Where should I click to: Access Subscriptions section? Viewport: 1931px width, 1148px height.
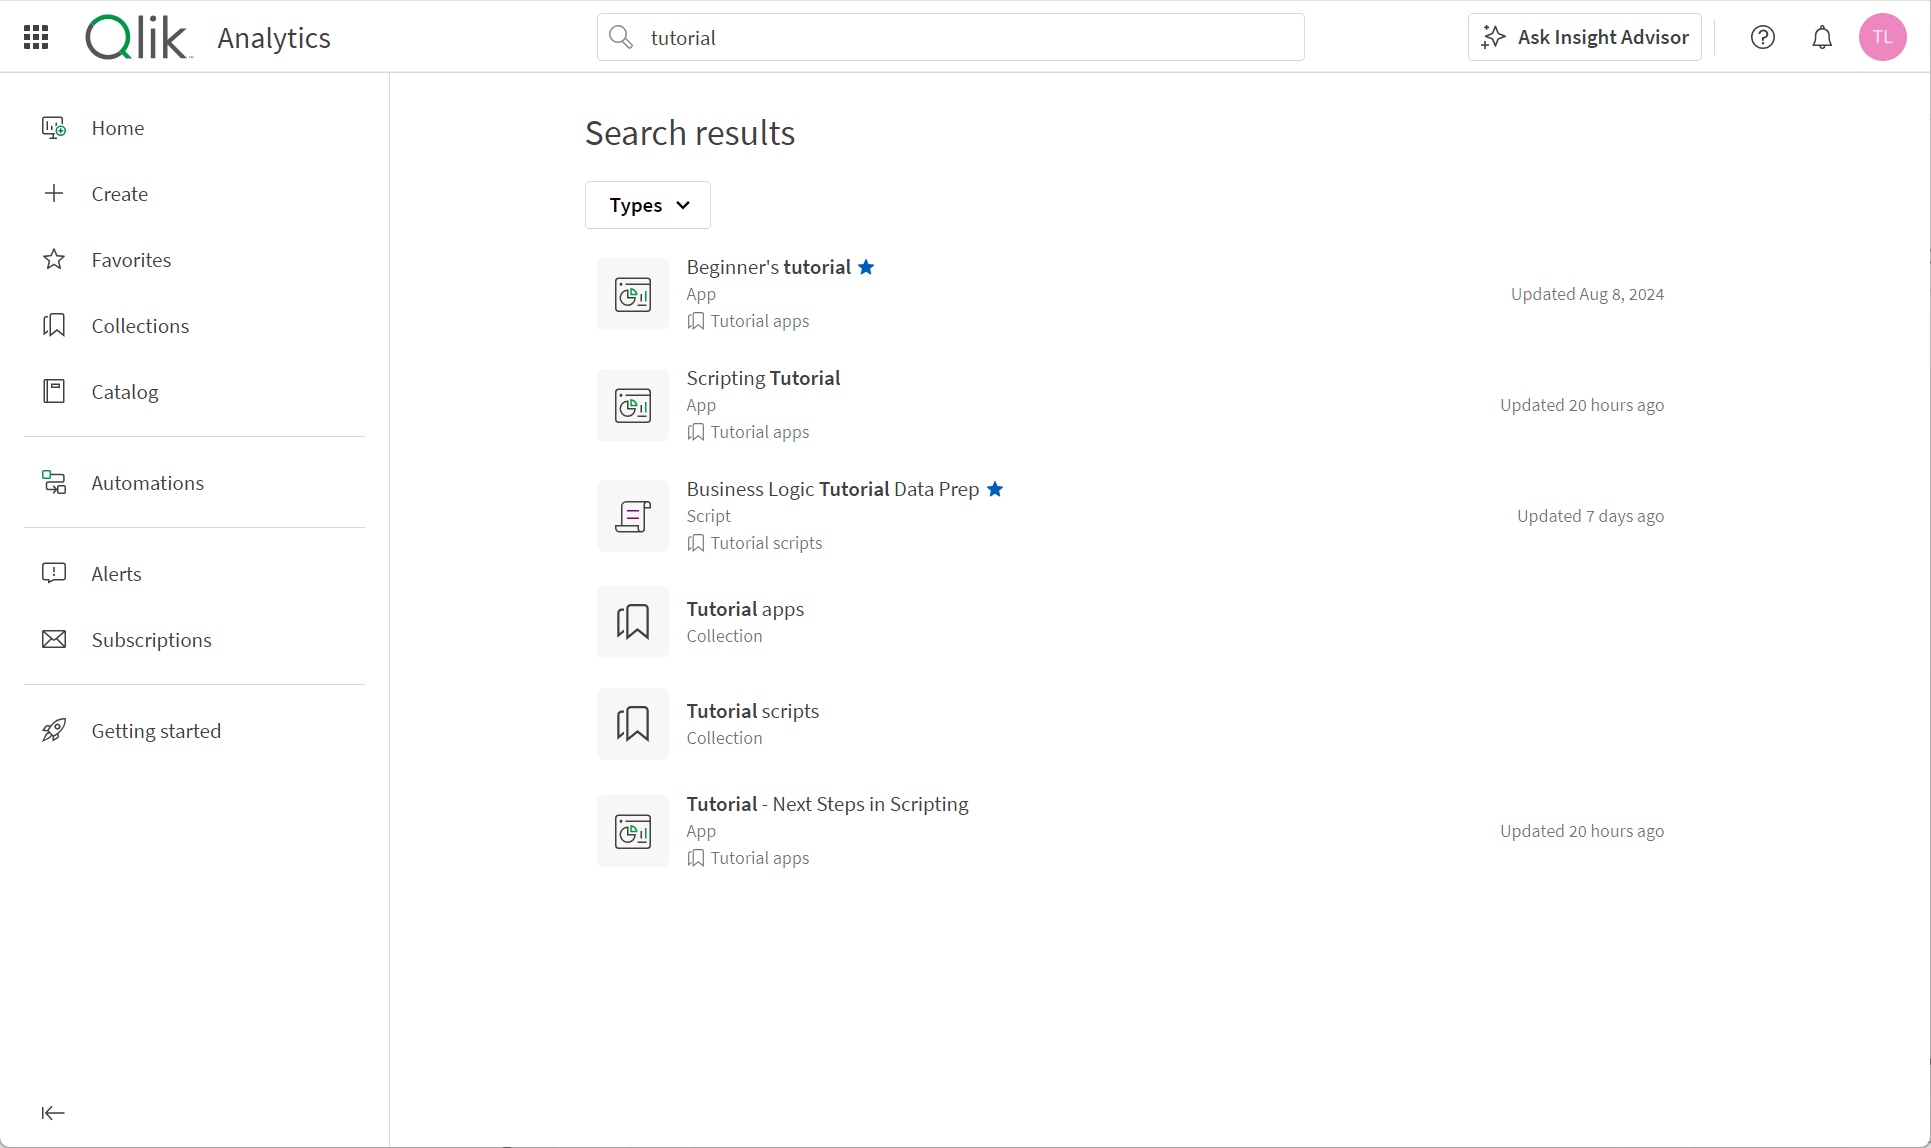coord(150,638)
